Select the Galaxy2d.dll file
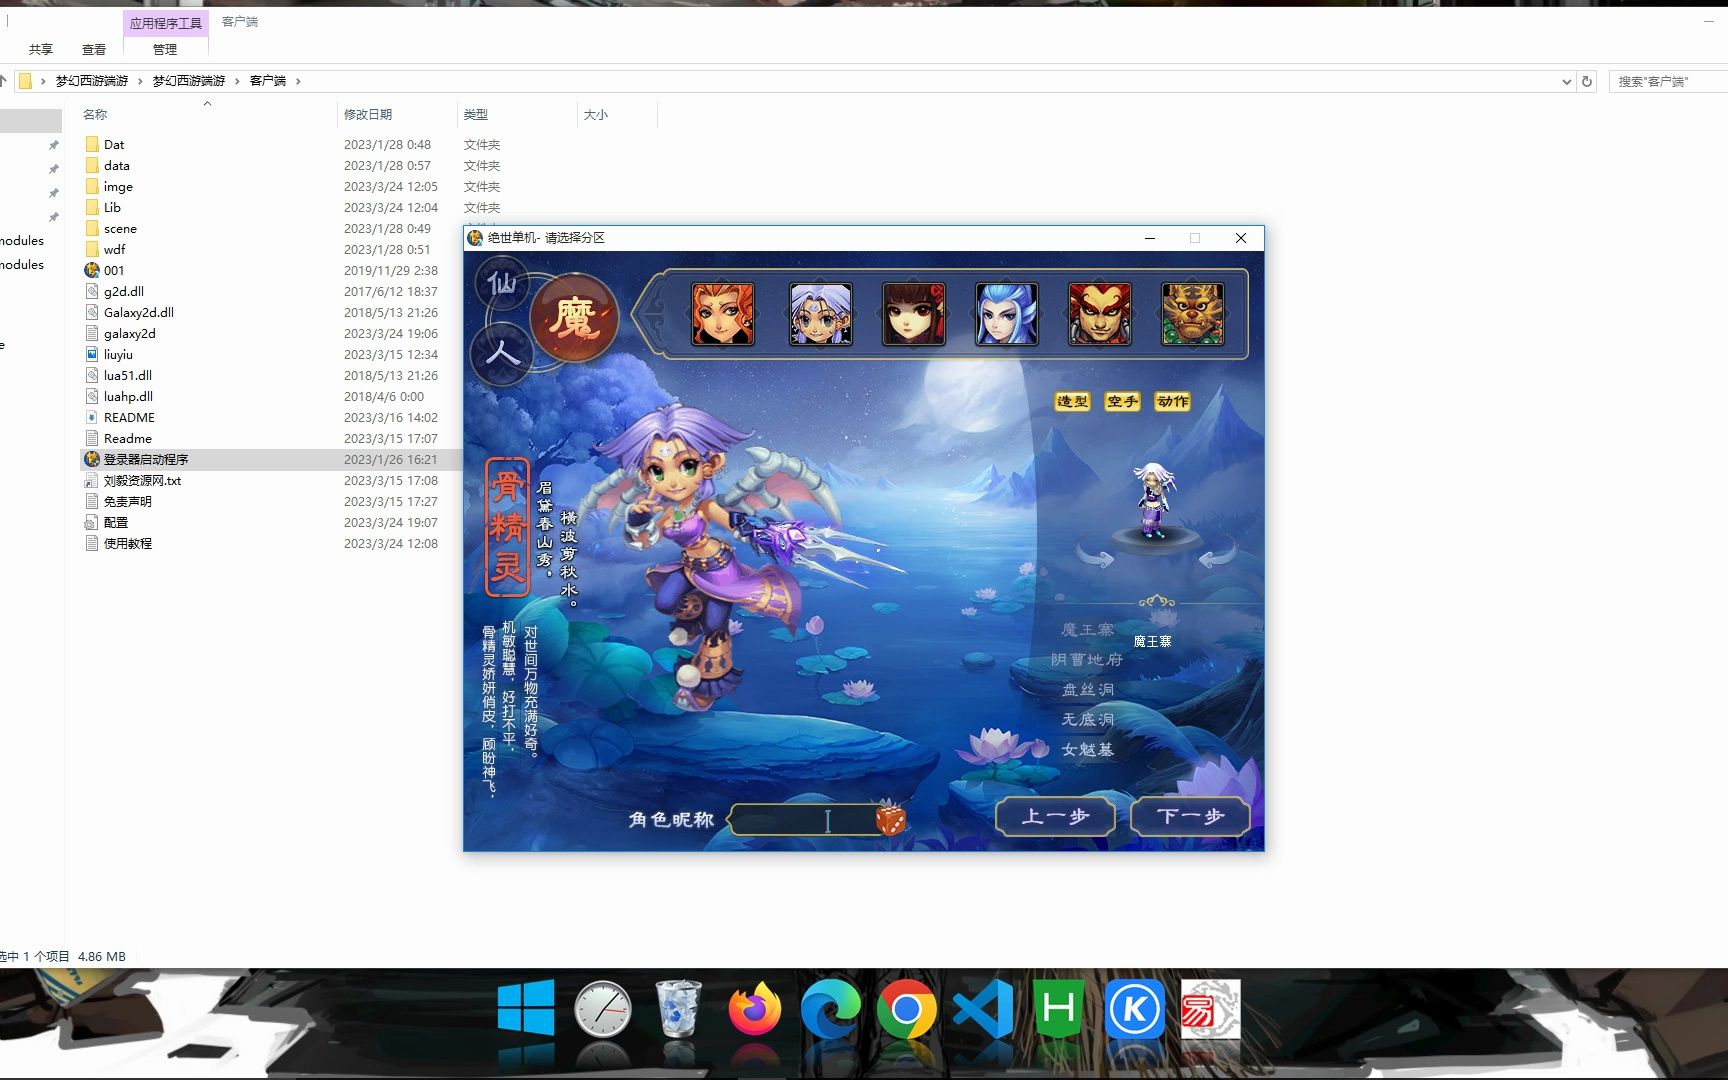This screenshot has height=1080, width=1728. (x=139, y=313)
